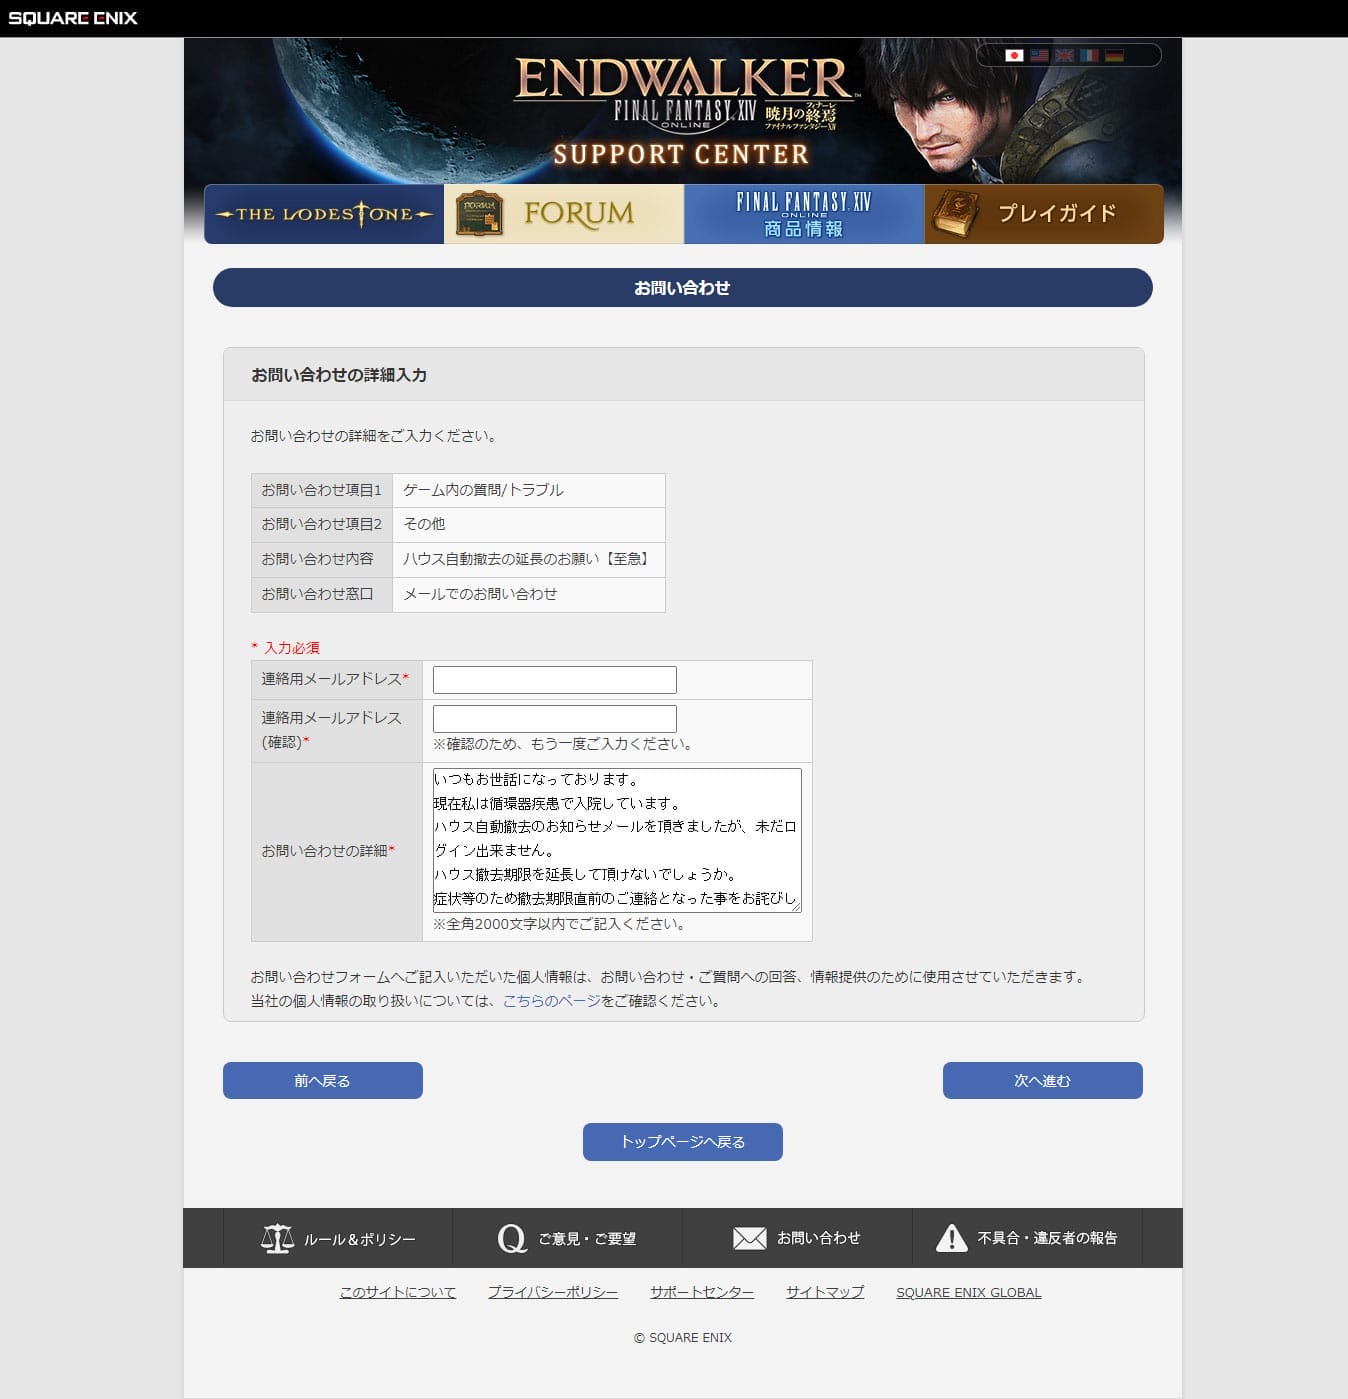Click the Square Enix logo
Viewport: 1348px width, 1399px height.
pyautogui.click(x=73, y=18)
